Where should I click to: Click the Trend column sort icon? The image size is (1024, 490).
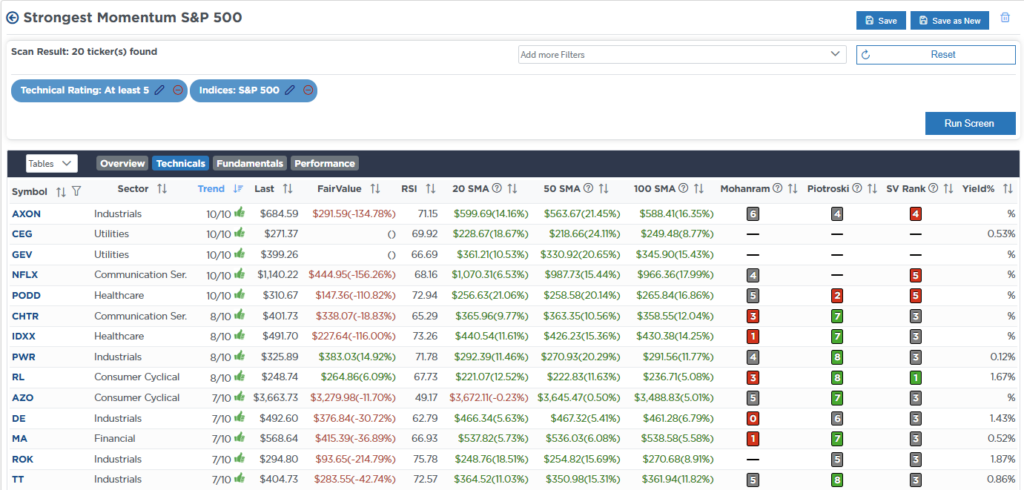pyautogui.click(x=238, y=188)
